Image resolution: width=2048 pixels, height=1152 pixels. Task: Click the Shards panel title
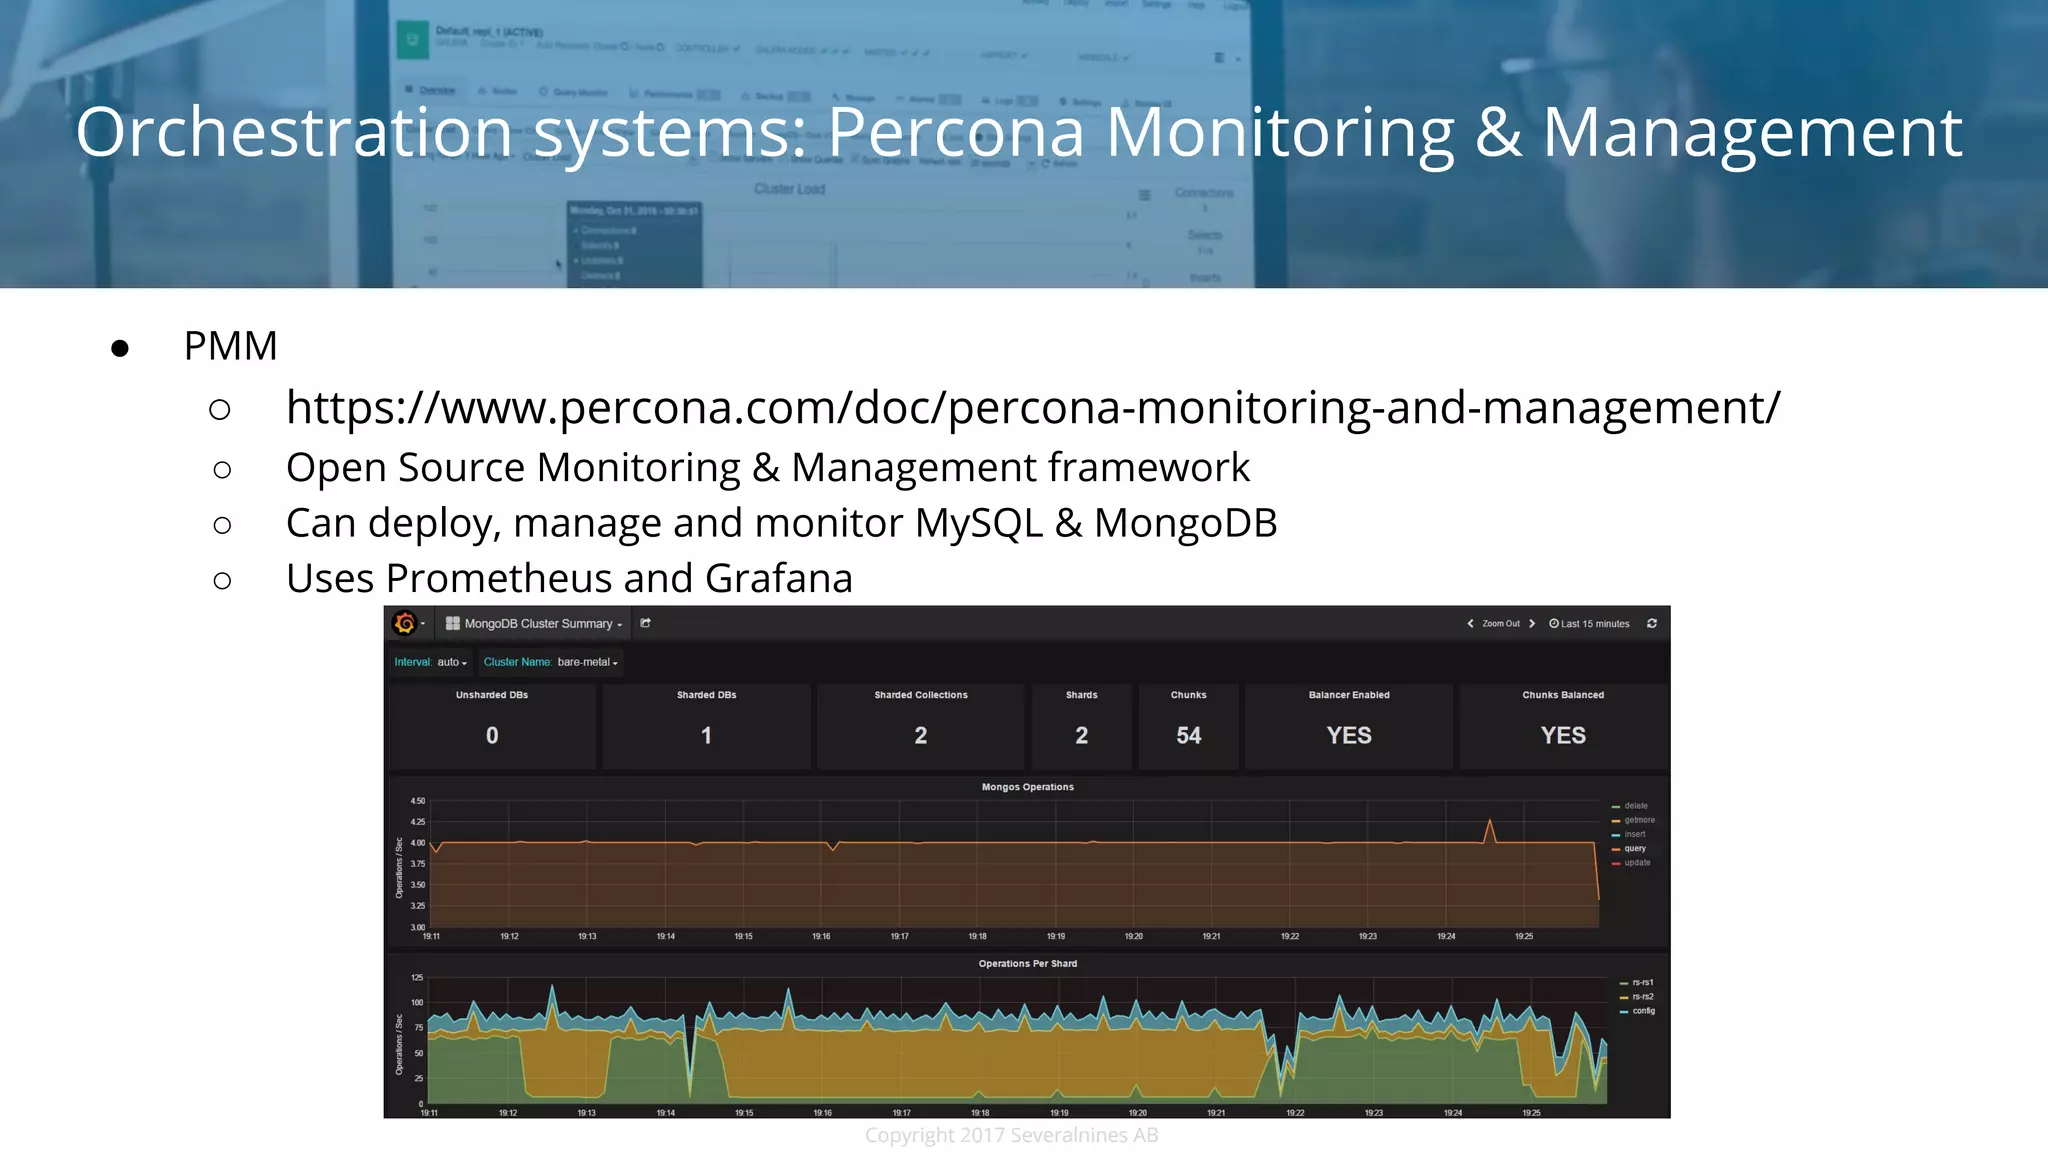[1082, 695]
